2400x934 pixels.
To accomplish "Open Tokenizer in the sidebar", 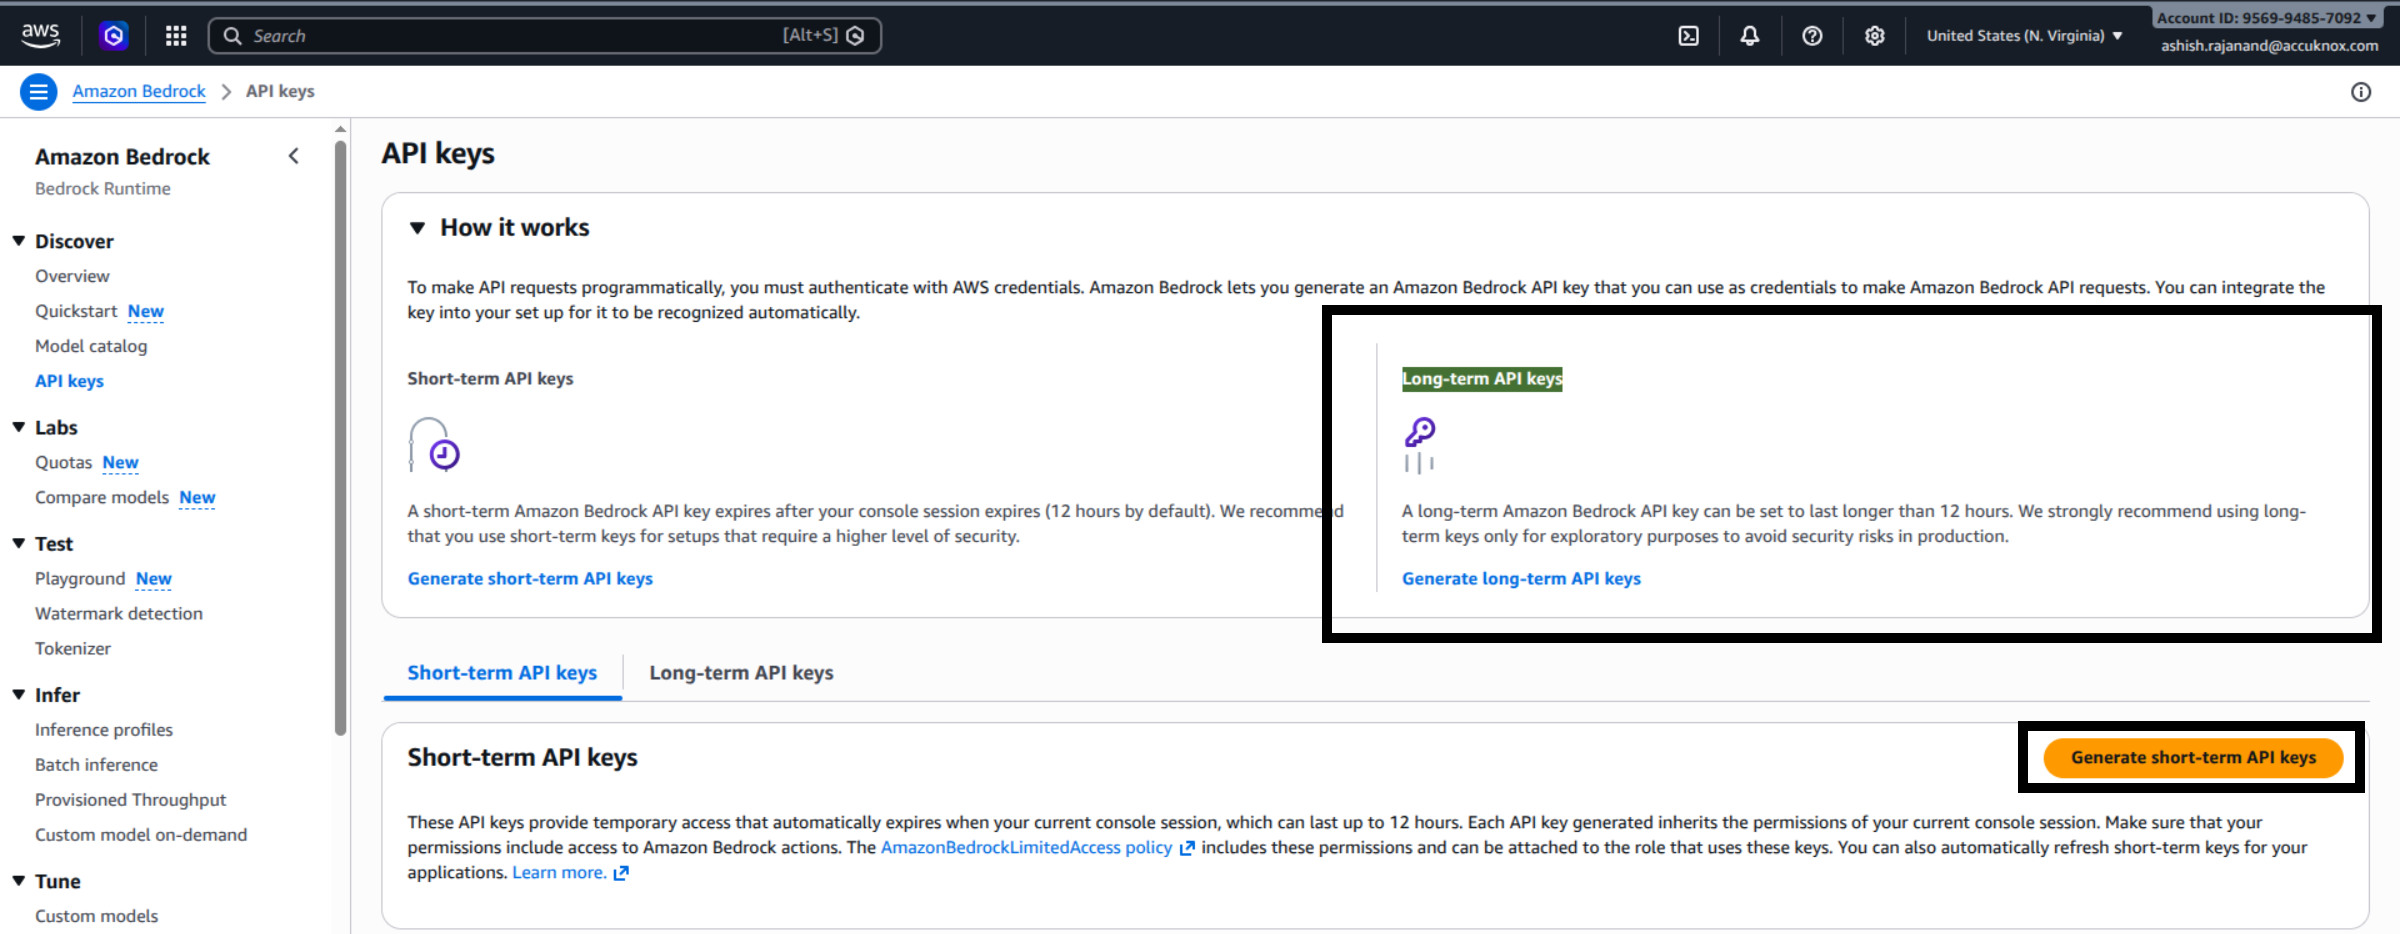I will pos(73,648).
